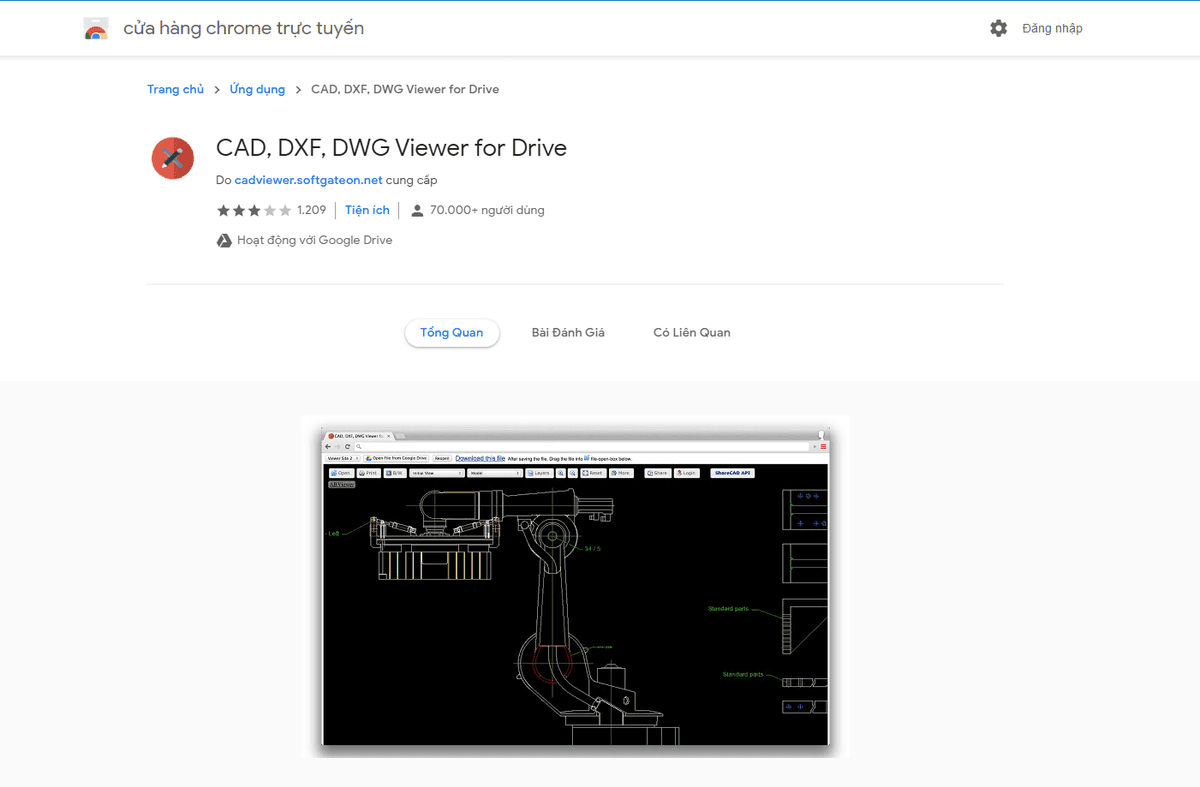Switch to the Có Liên Quan tab
Viewport: 1200px width, 787px height.
coord(692,333)
